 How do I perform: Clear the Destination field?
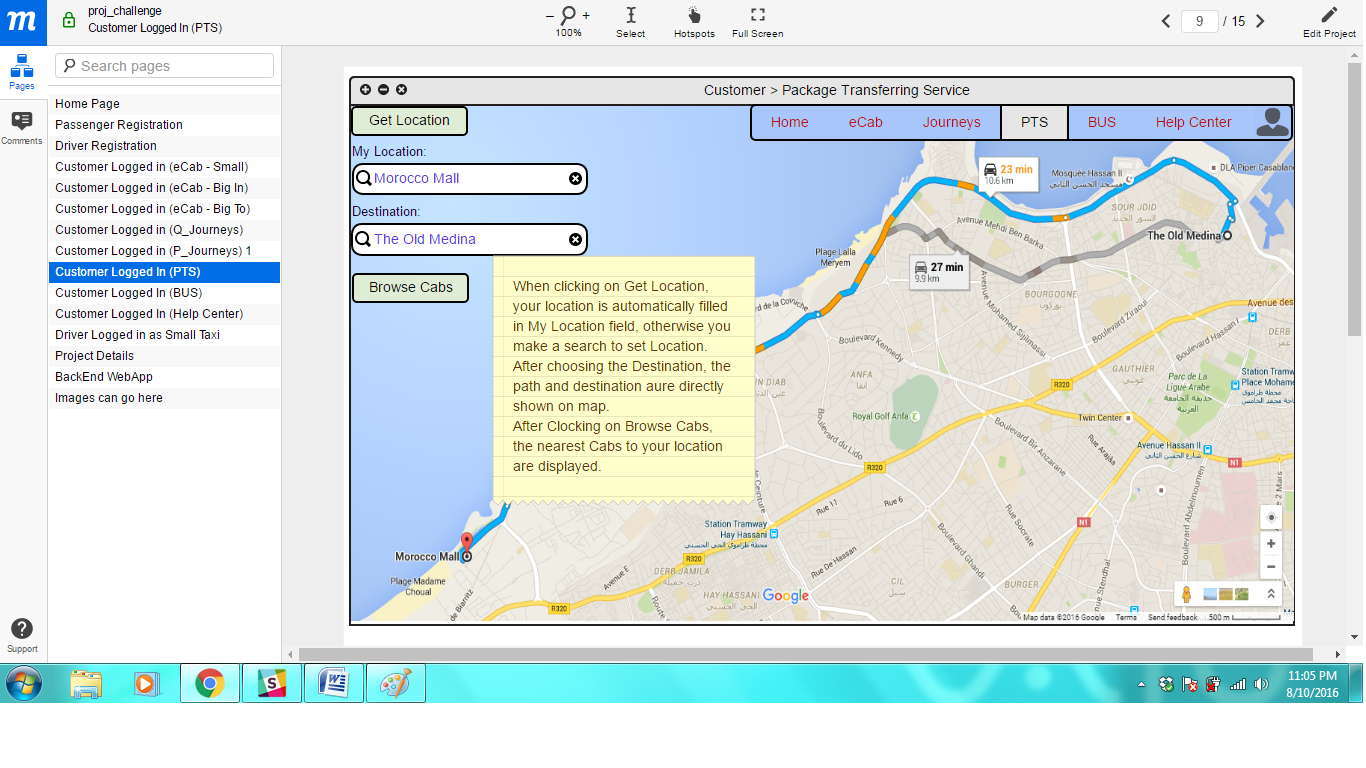[x=575, y=240]
